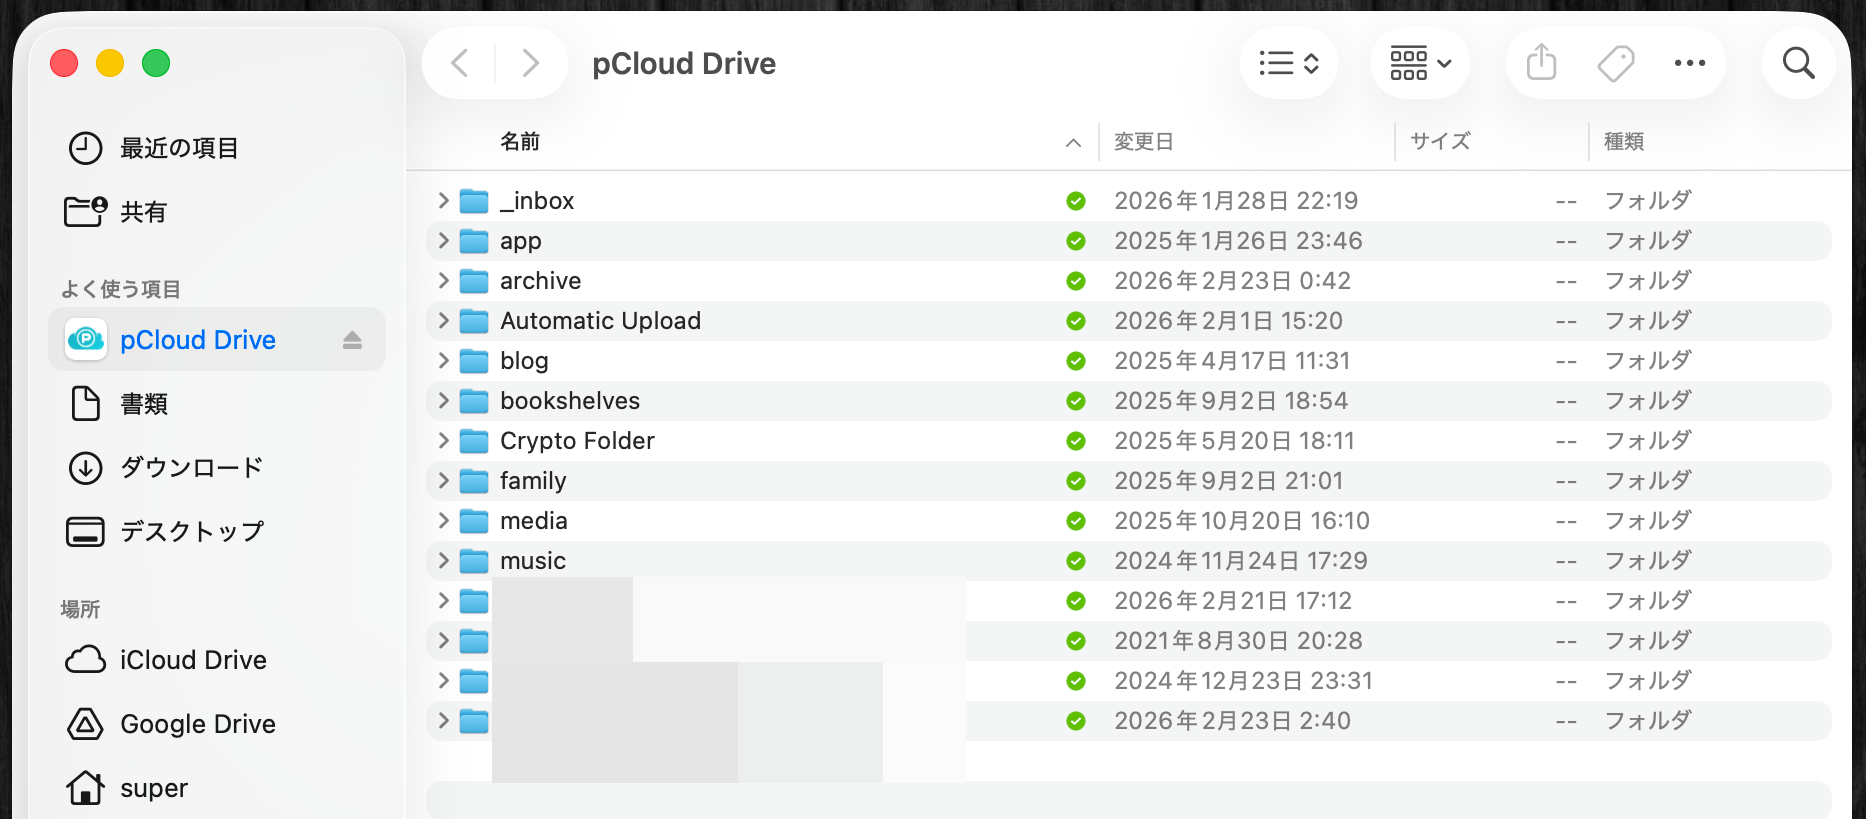
Task: Click the date 2021年8月30日 20:28
Action: [x=1238, y=641]
